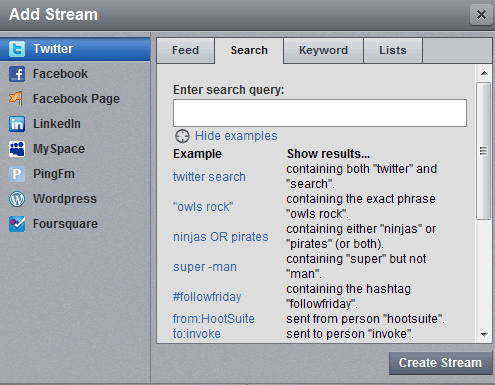Use the "ninjas OR pirates" example link
495x385 pixels.
coord(221,237)
